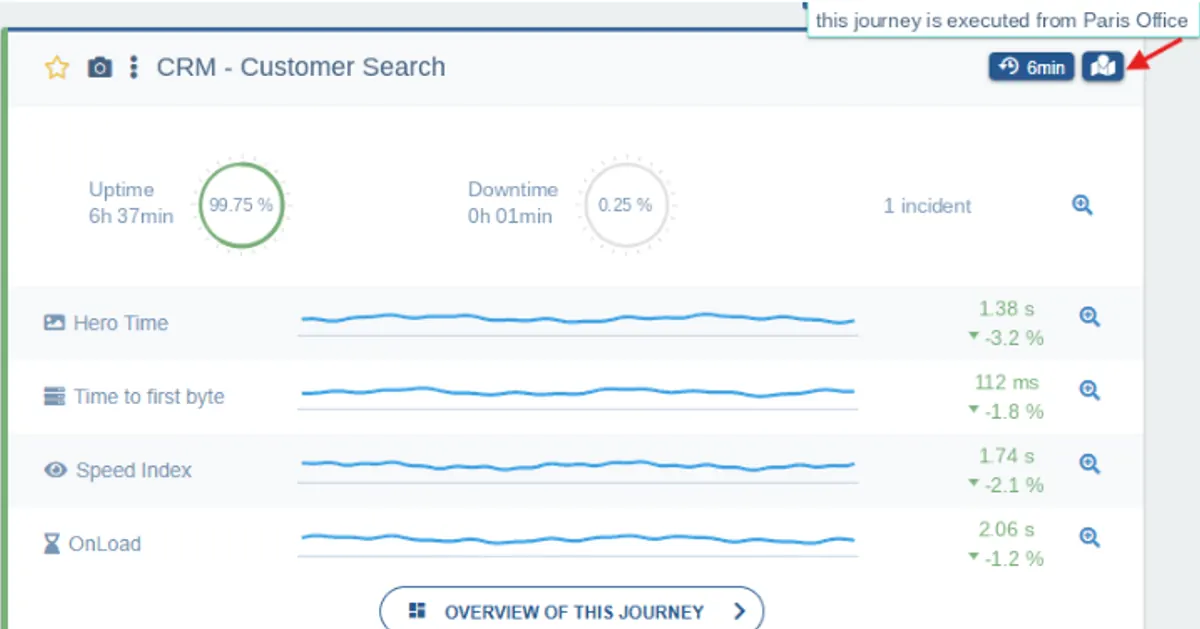Click the Paris Office tooltip text
The image size is (1200, 629).
(1002, 19)
